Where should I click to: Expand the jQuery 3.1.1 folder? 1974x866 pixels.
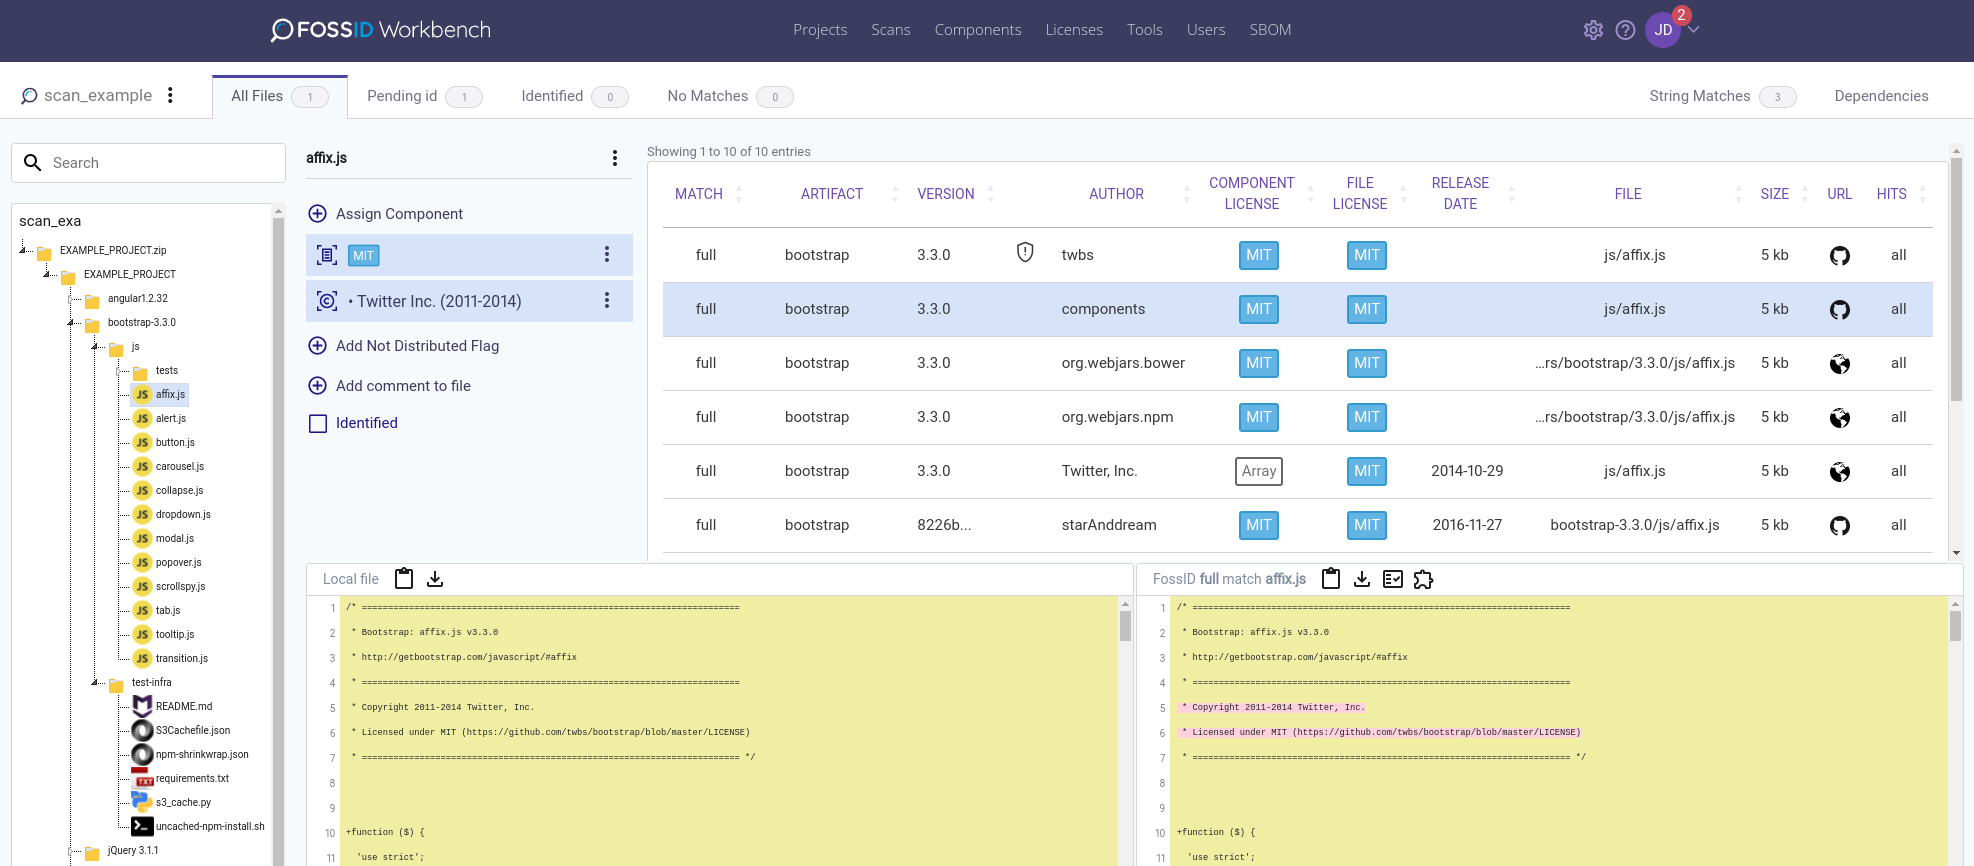(72, 850)
